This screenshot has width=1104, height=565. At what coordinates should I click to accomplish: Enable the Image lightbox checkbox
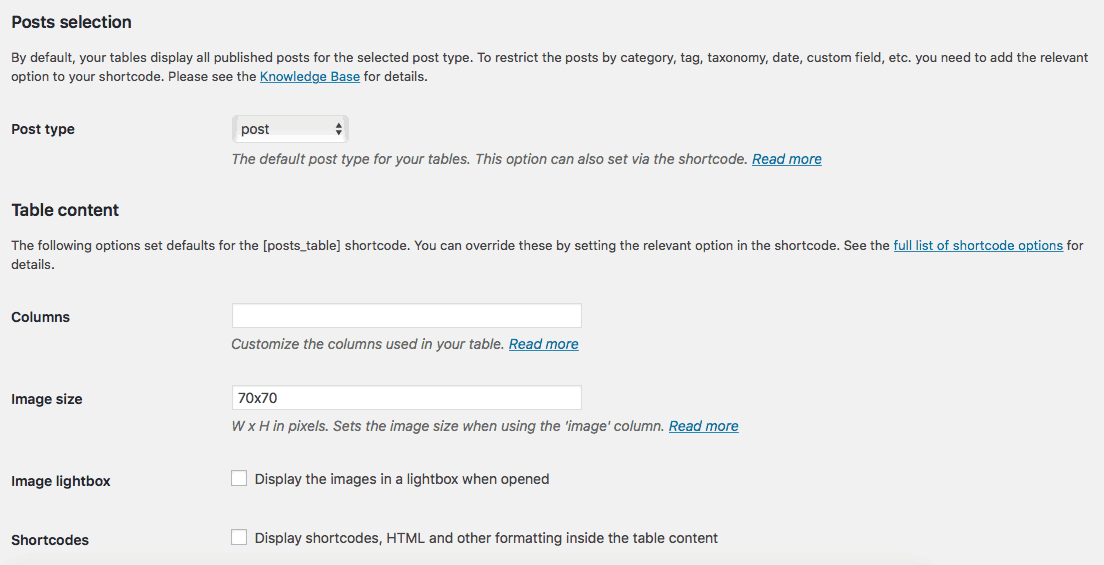pyautogui.click(x=239, y=478)
